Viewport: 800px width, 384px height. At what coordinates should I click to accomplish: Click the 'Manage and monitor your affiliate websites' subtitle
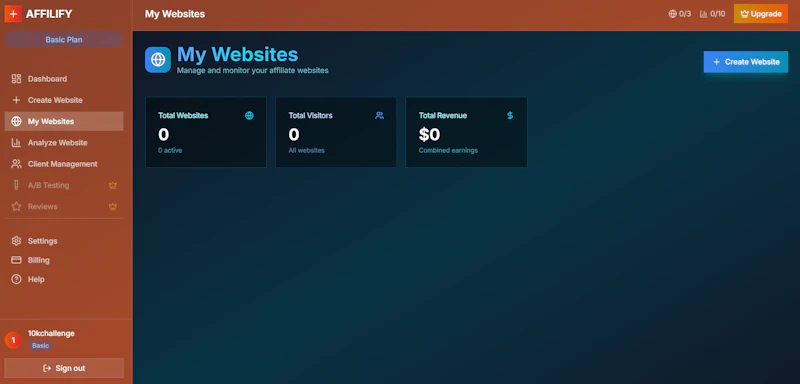[x=253, y=70]
